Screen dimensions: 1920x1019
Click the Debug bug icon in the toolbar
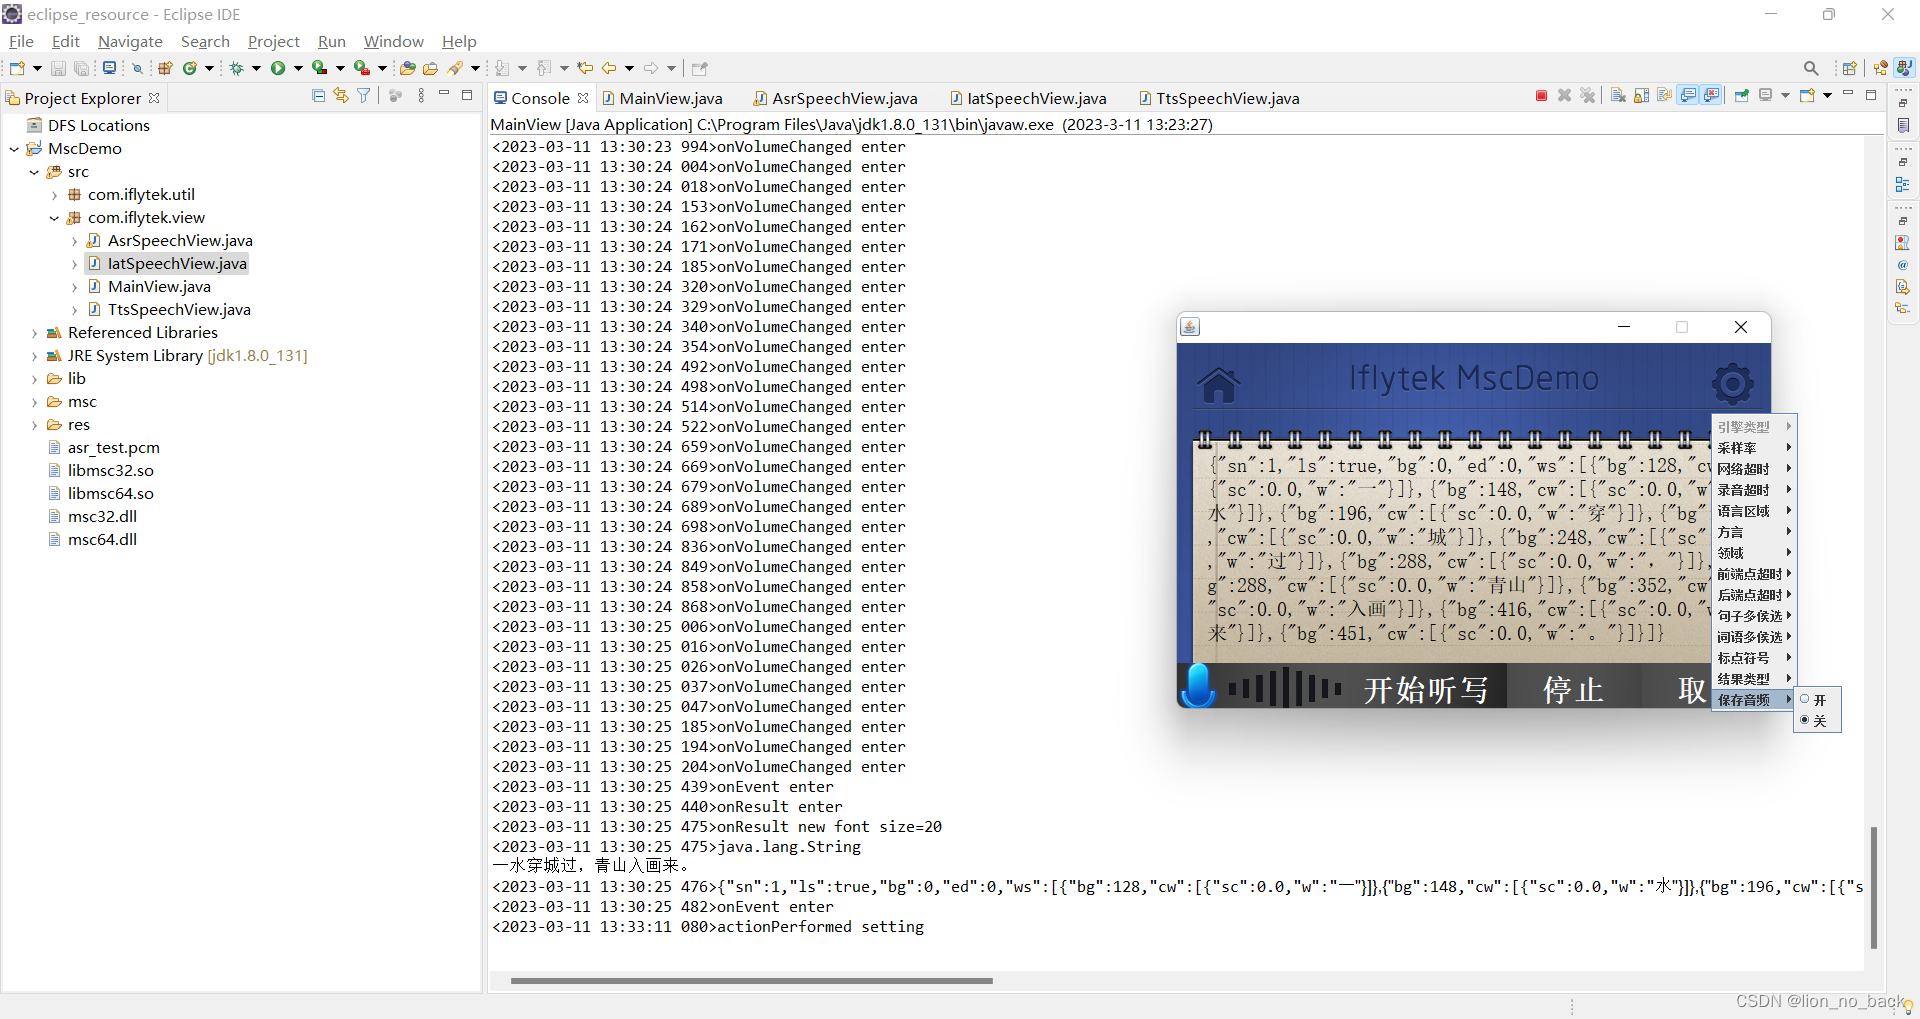tap(236, 69)
